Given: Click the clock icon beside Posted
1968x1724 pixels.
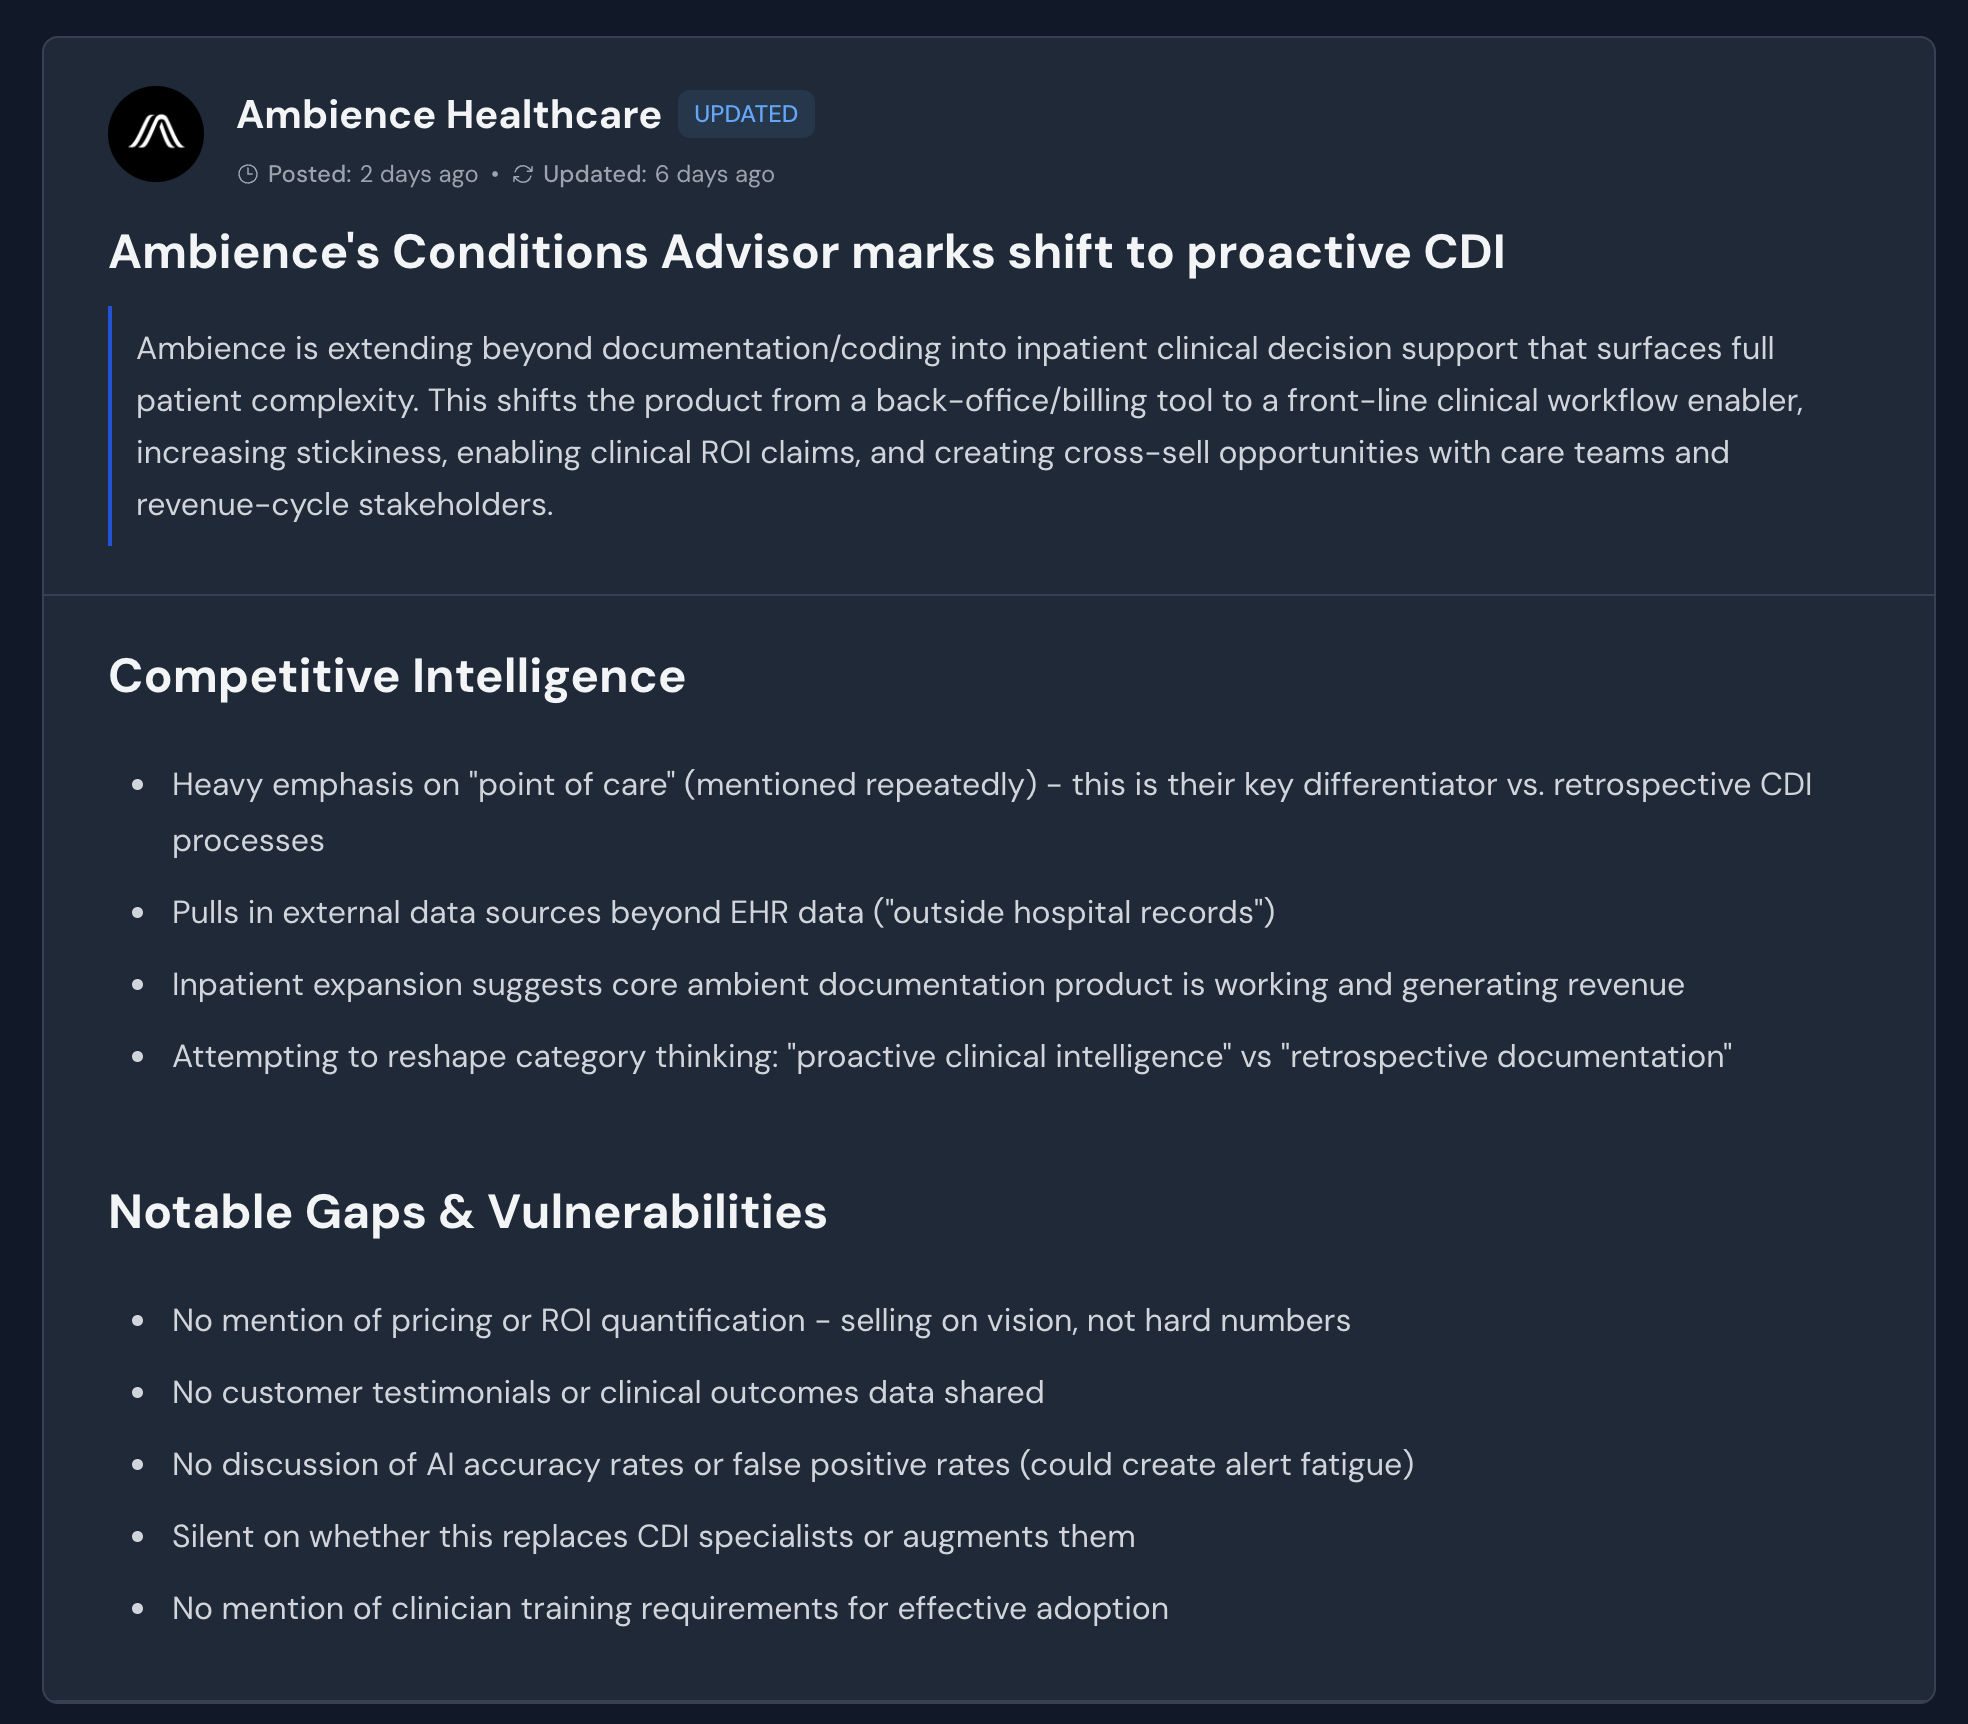Looking at the screenshot, I should [x=248, y=174].
